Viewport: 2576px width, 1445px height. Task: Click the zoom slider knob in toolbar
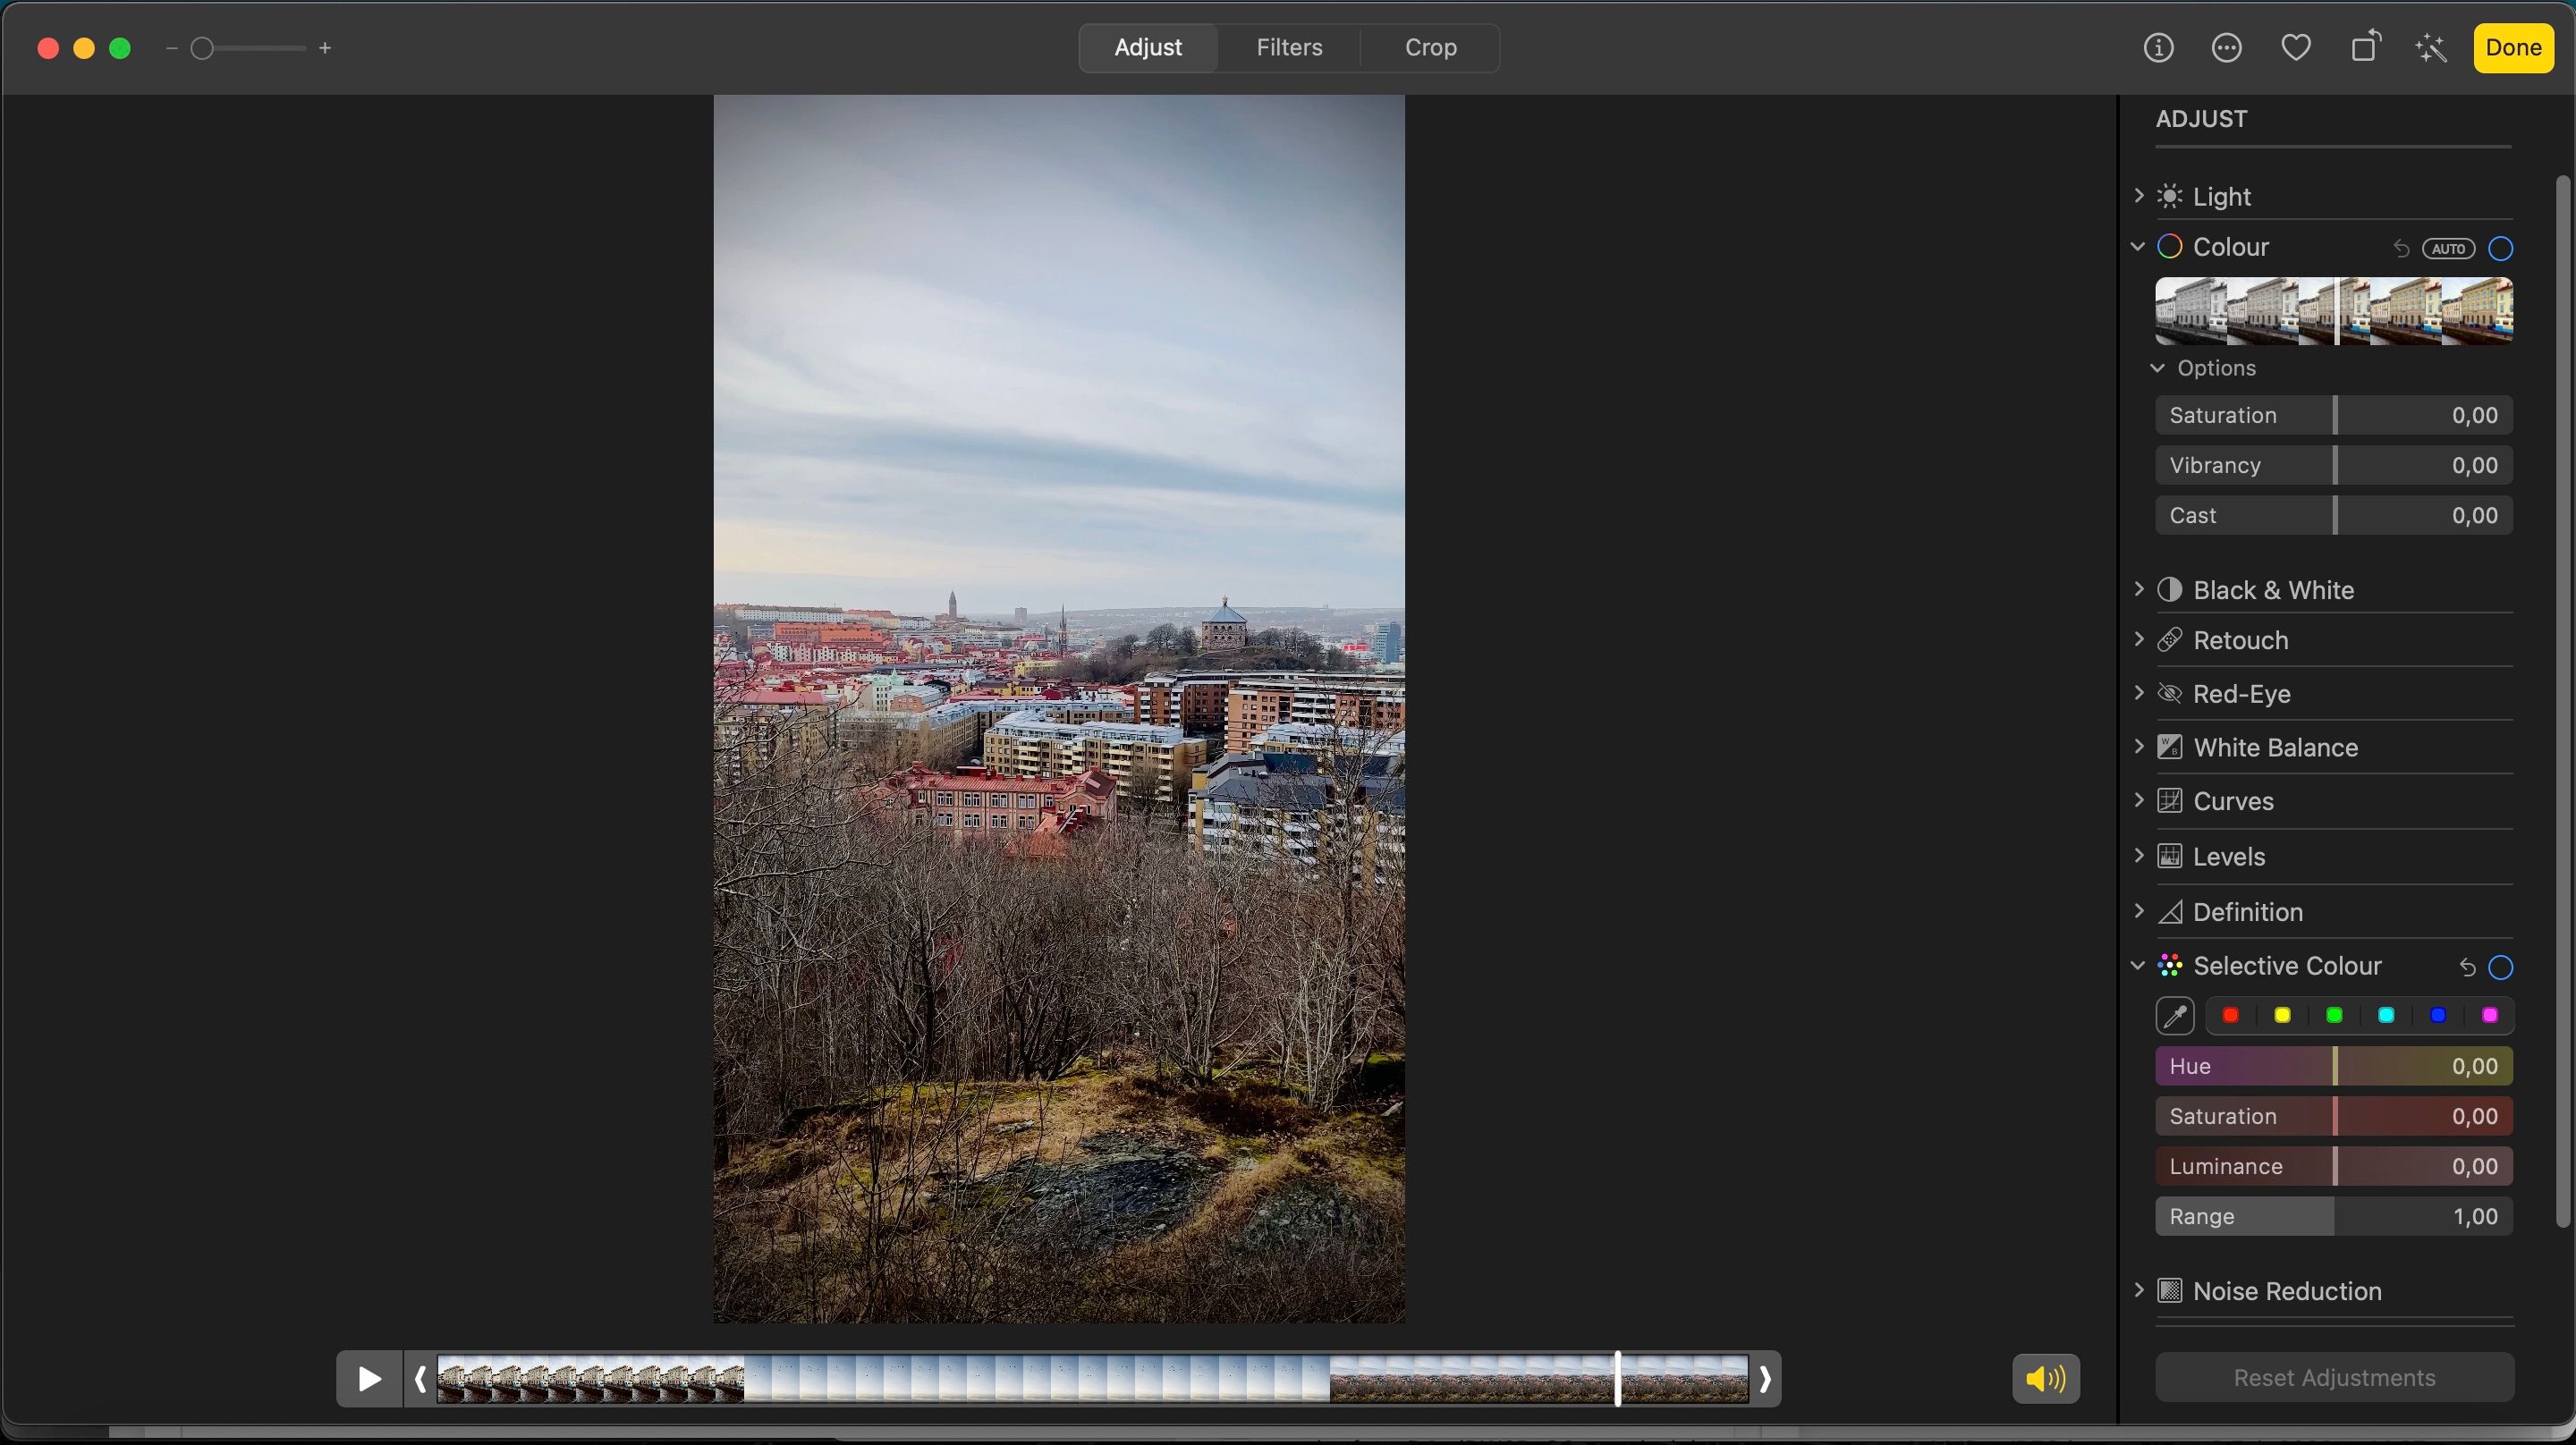pyautogui.click(x=202, y=48)
